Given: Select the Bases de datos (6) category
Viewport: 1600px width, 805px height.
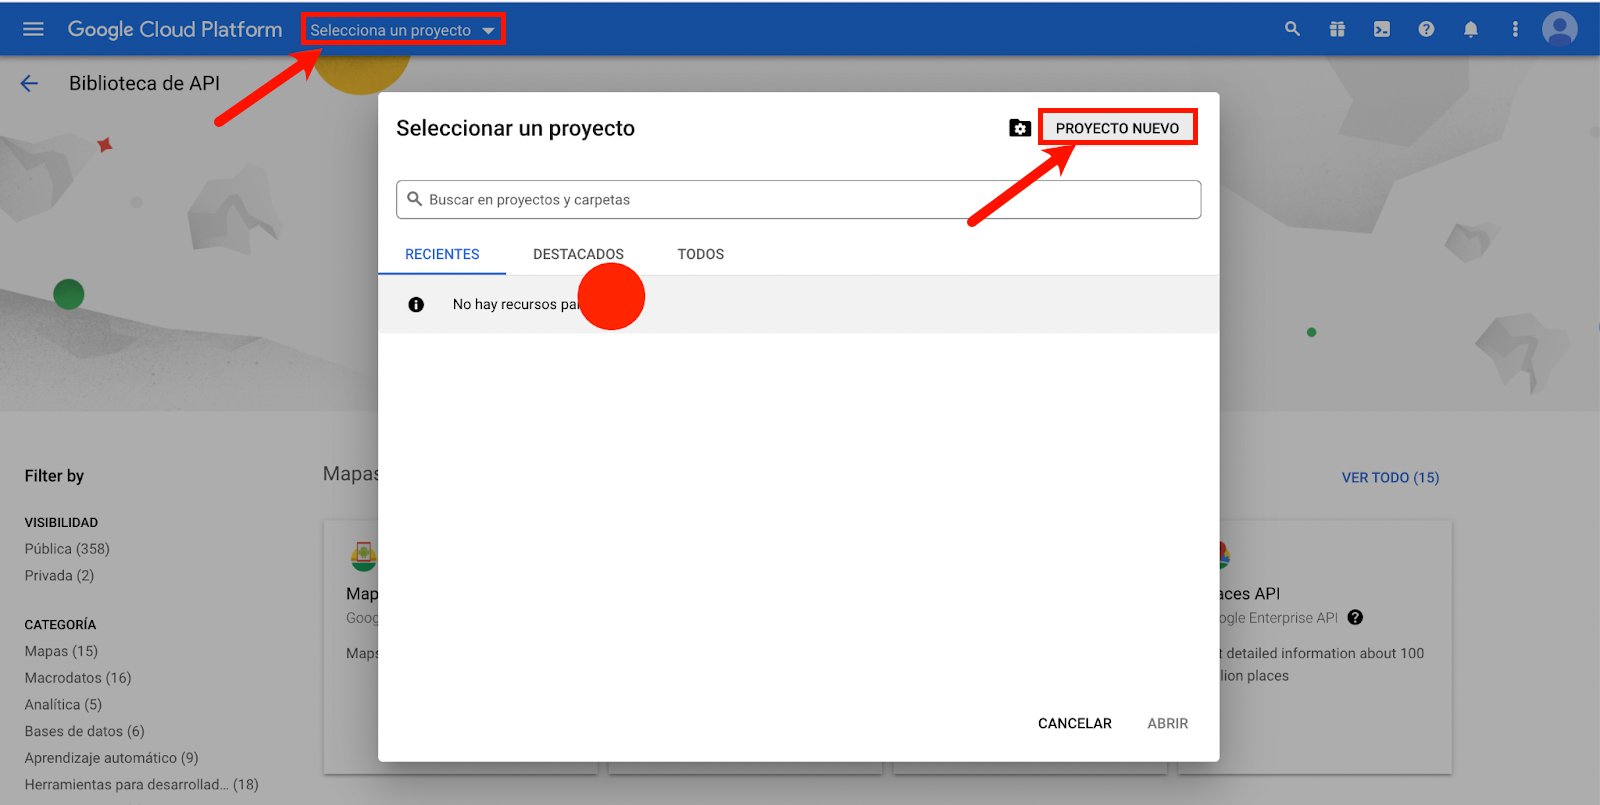Looking at the screenshot, I should tap(84, 732).
